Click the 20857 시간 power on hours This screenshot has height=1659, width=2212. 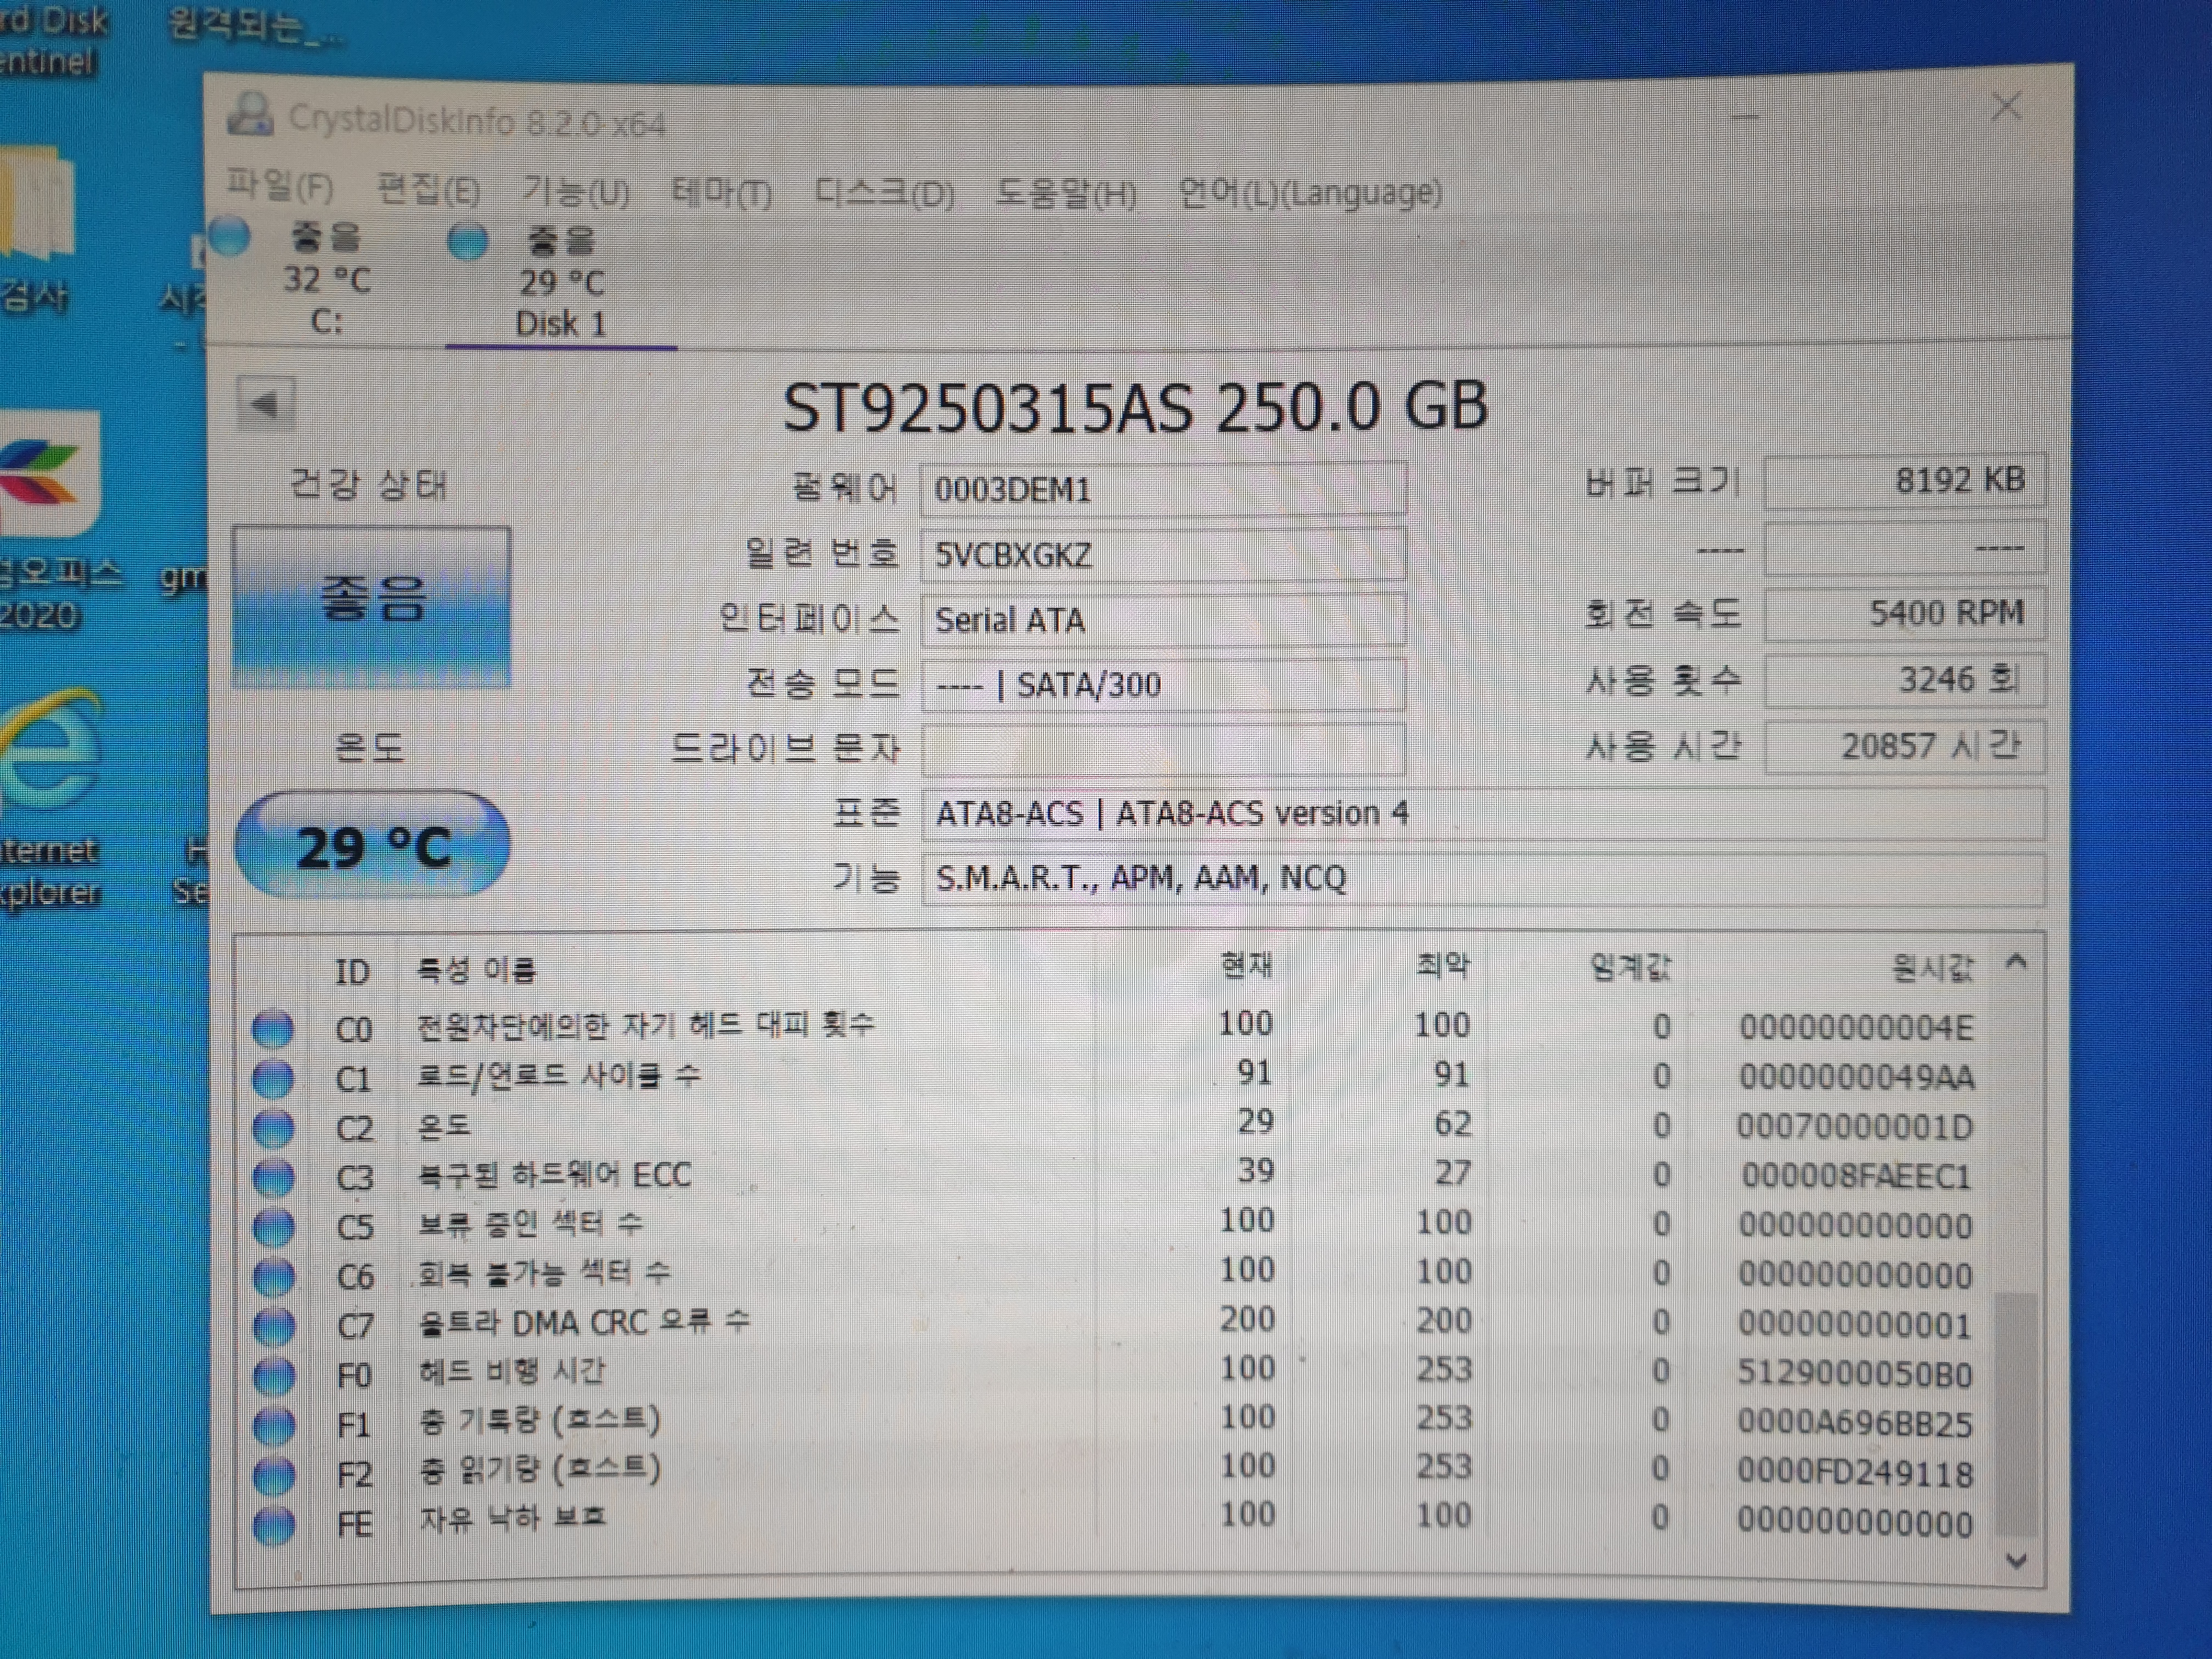(1904, 746)
